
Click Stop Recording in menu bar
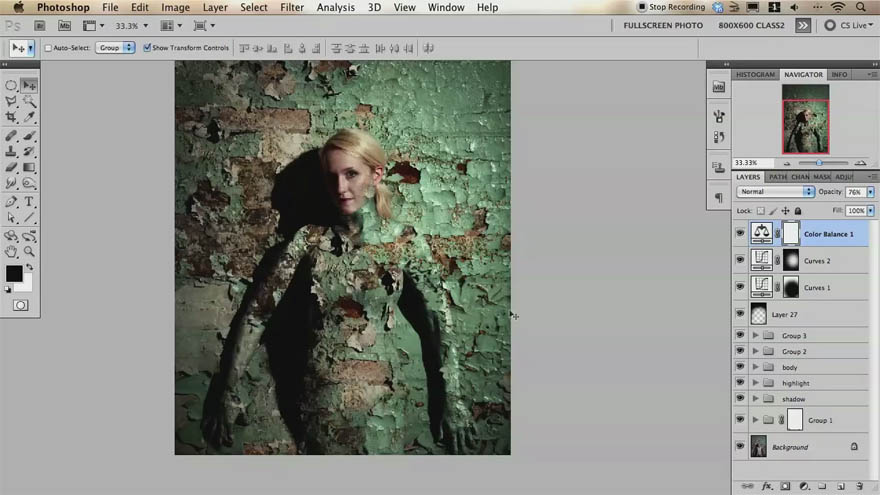(x=671, y=7)
